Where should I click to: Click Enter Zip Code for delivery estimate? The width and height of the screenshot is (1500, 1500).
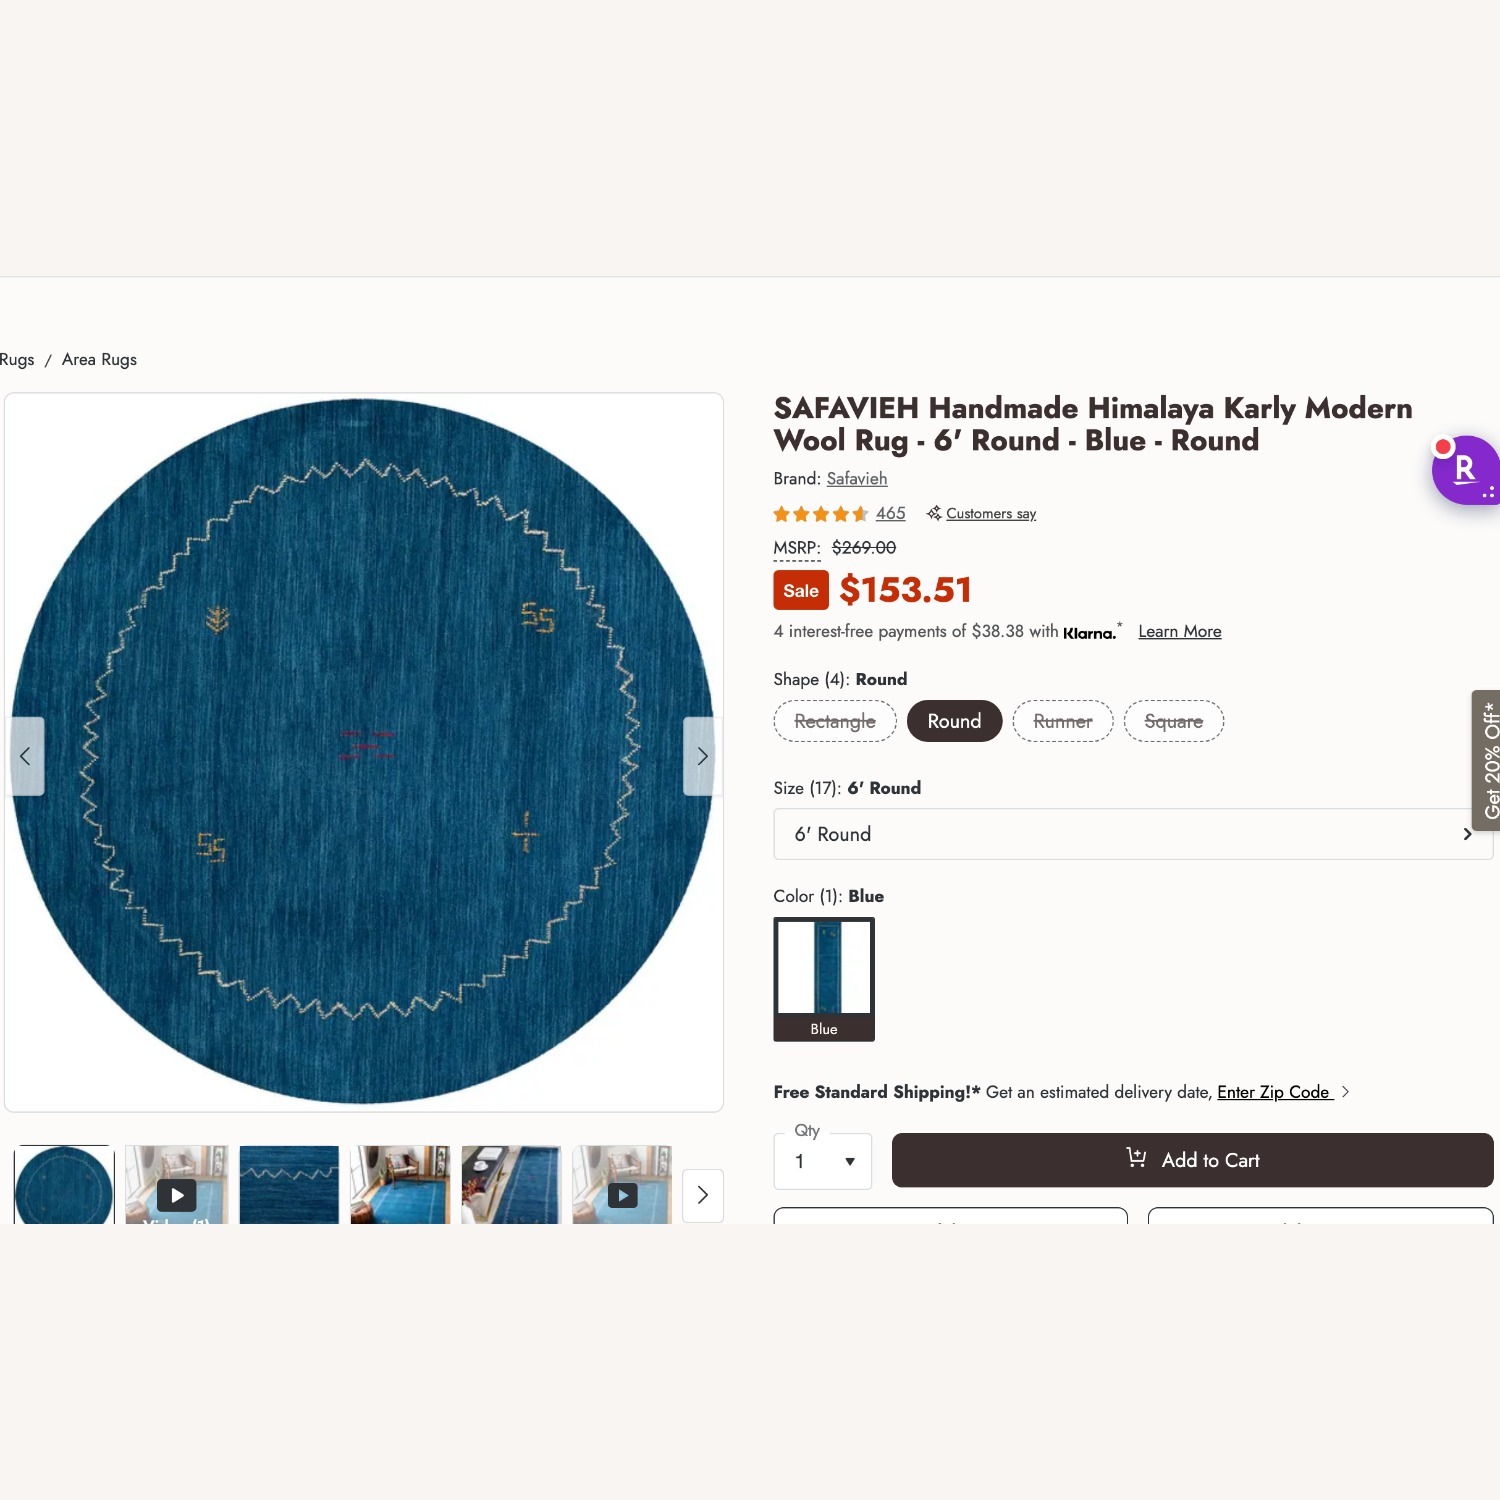[1274, 1092]
